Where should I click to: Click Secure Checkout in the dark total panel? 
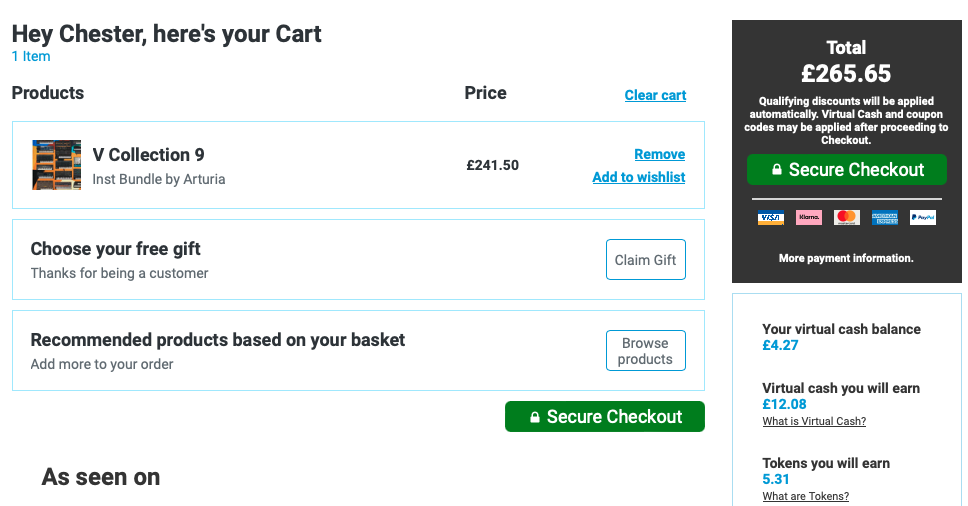[846, 170]
